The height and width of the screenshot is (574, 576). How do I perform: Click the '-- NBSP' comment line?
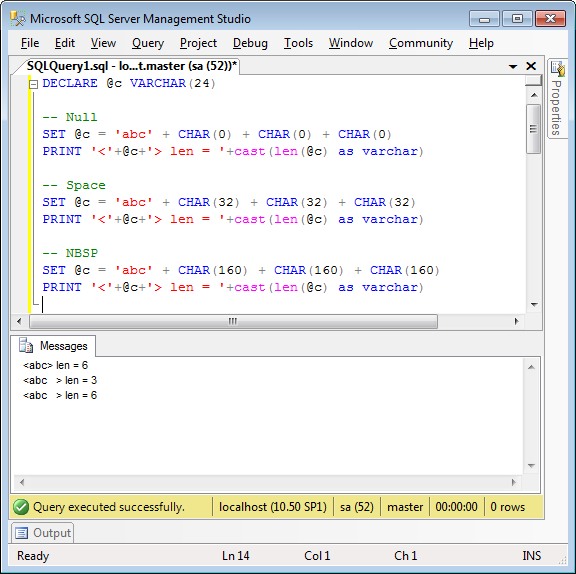click(70, 253)
